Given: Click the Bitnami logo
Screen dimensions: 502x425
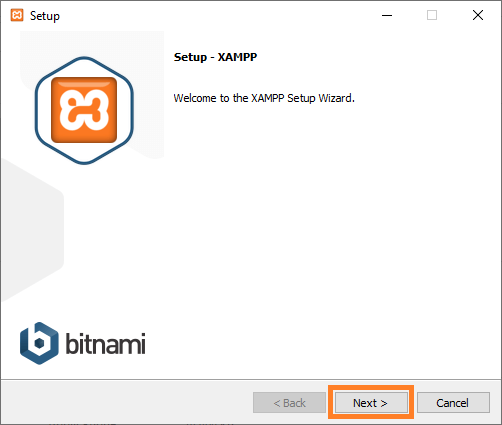Looking at the screenshot, I should (82, 343).
